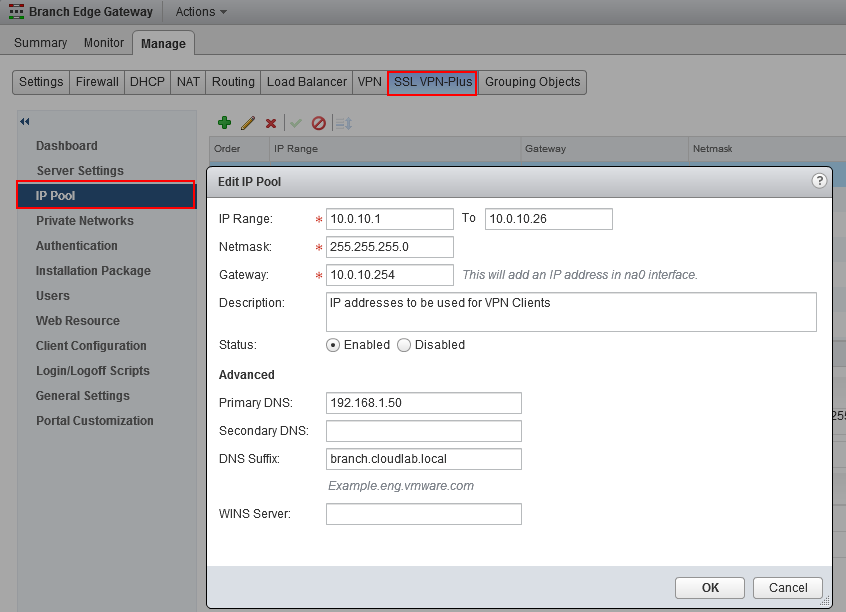Open the Load Balancer sub-tab
The height and width of the screenshot is (612, 846).
[306, 82]
